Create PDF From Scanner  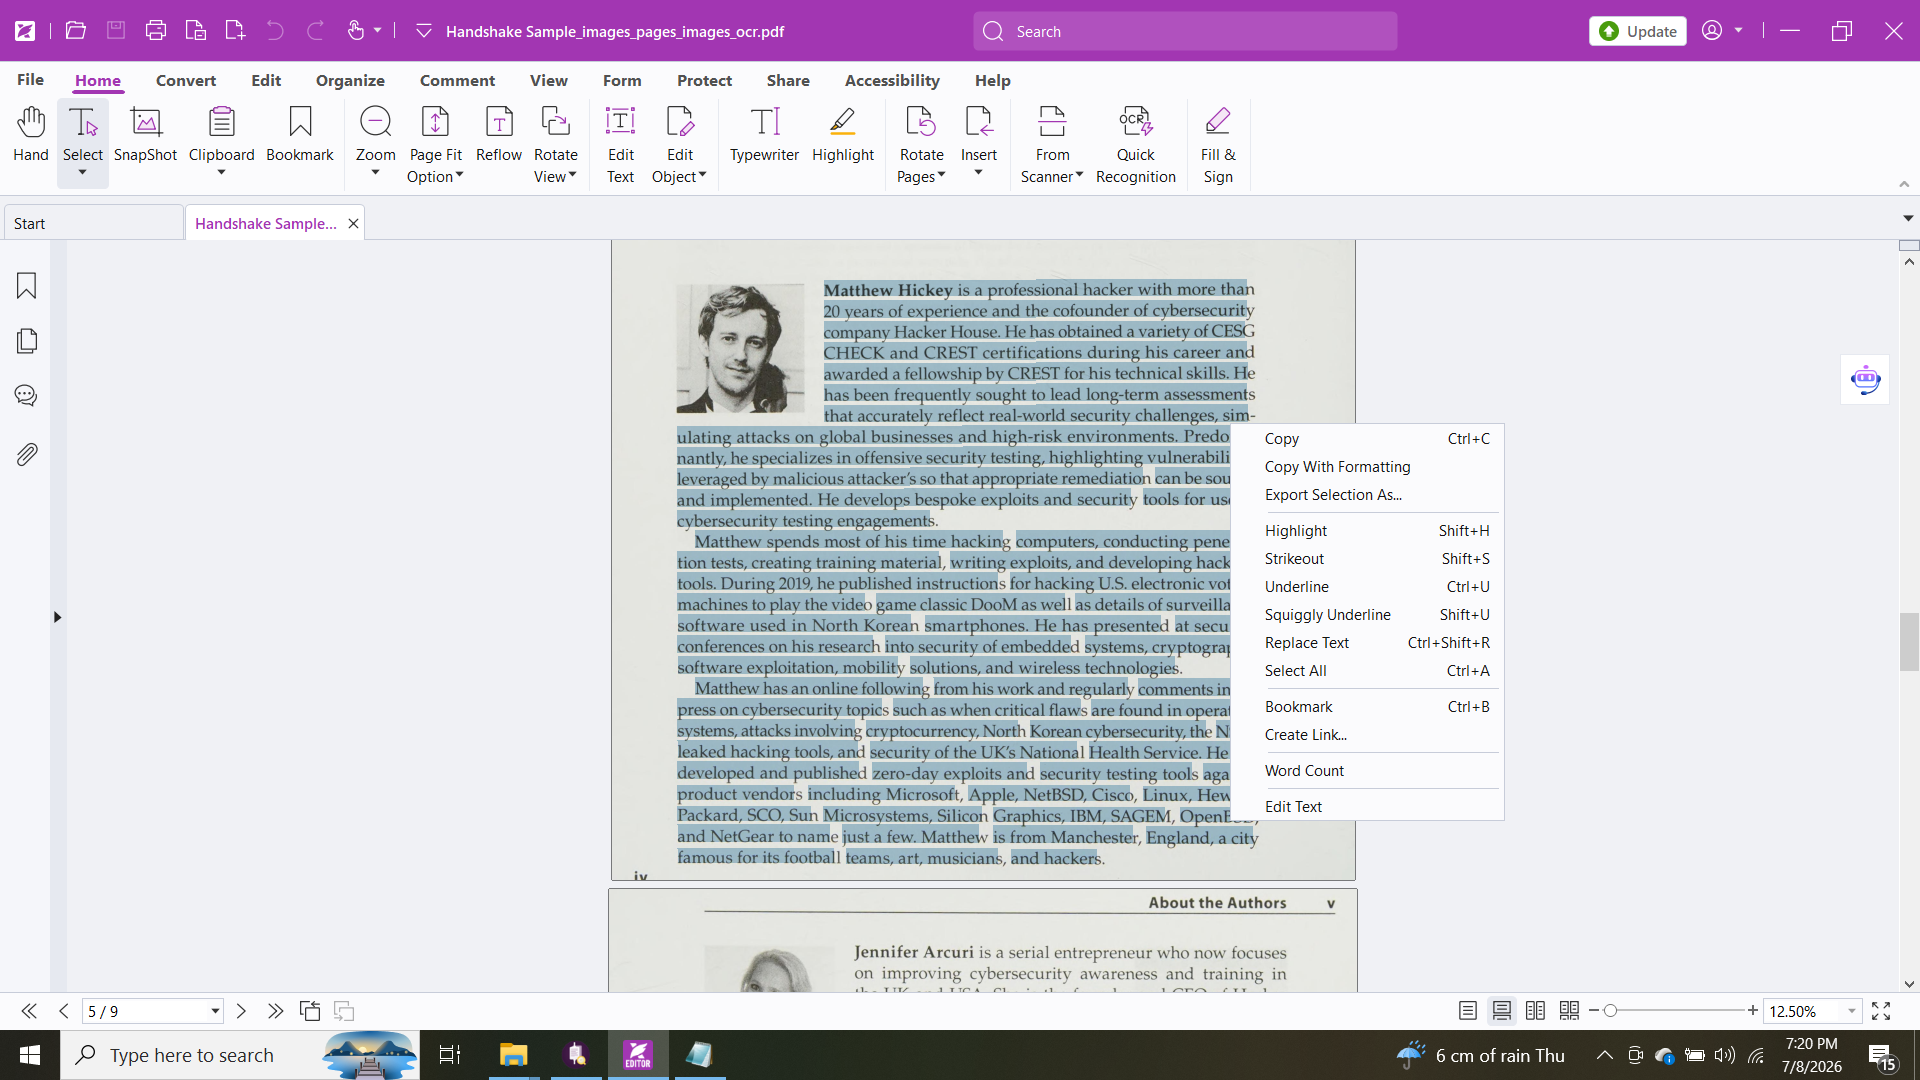pyautogui.click(x=1052, y=145)
